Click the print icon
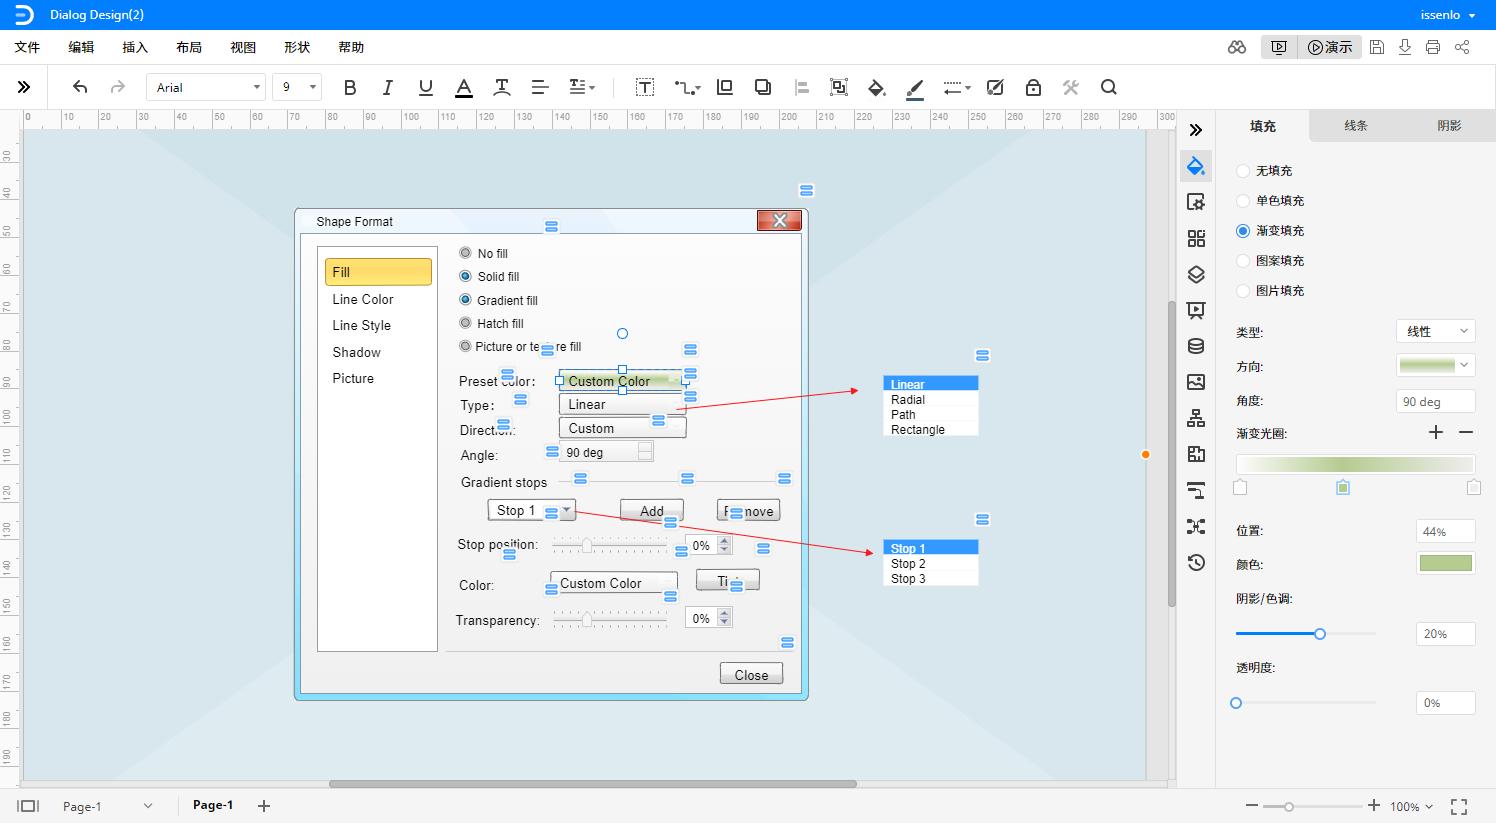1496x823 pixels. coord(1433,47)
